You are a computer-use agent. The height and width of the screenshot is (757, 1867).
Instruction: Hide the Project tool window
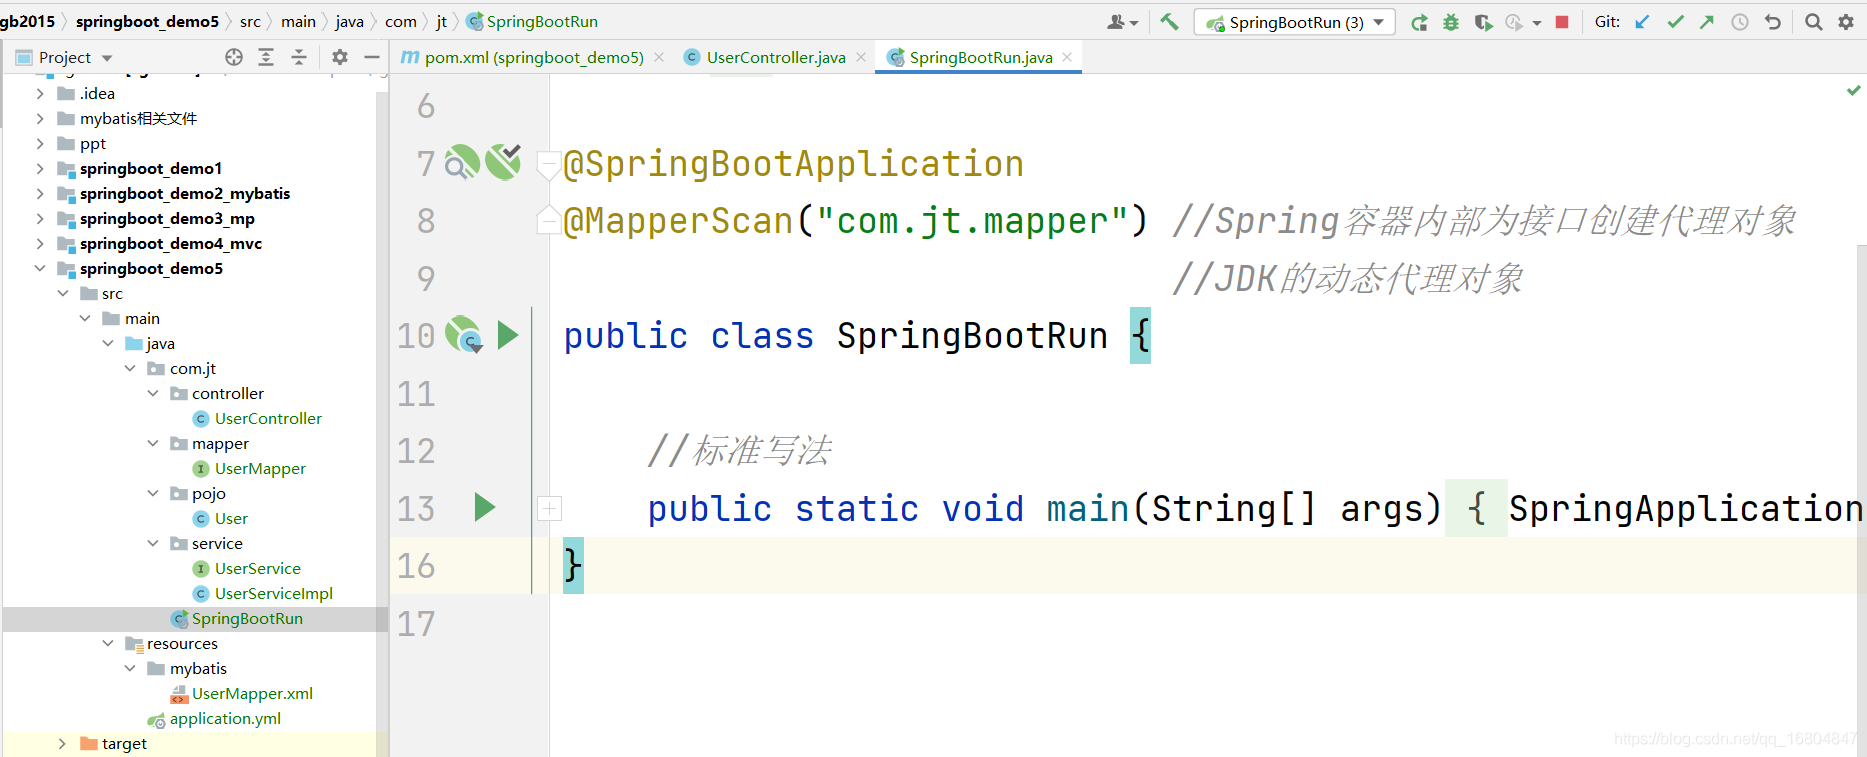(372, 57)
